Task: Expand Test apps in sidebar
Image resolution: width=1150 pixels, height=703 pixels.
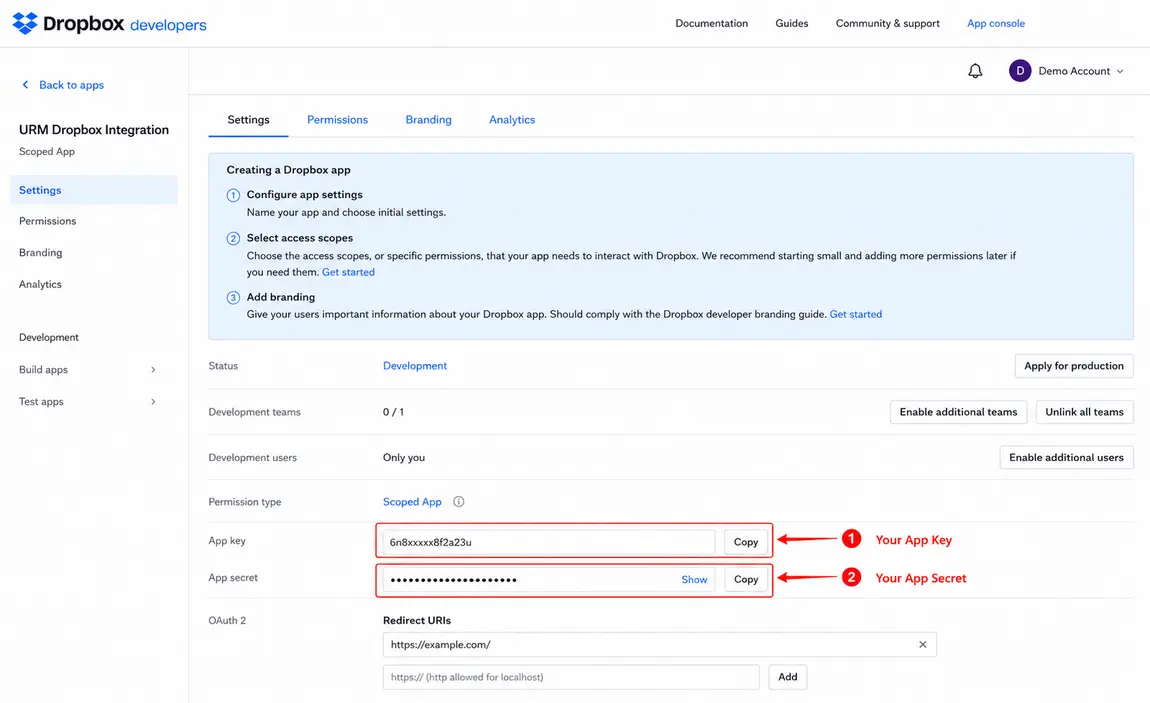Action: 153,402
